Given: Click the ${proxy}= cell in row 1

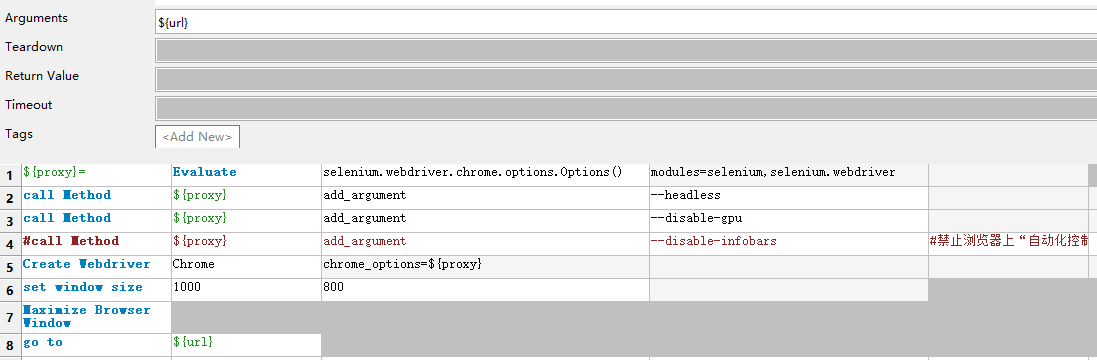Looking at the screenshot, I should click(x=97, y=175).
